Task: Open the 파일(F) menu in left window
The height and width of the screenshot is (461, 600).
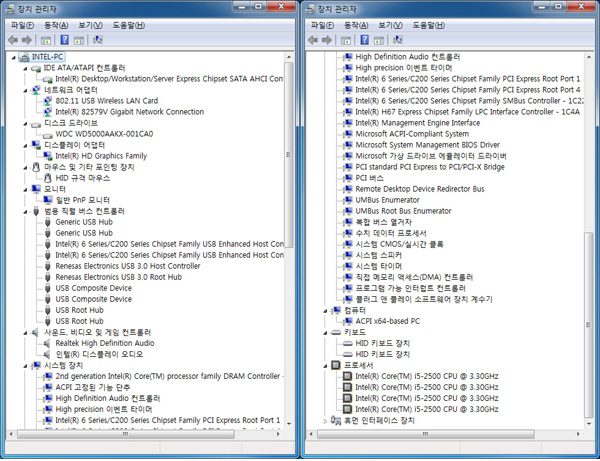Action: pyautogui.click(x=22, y=25)
